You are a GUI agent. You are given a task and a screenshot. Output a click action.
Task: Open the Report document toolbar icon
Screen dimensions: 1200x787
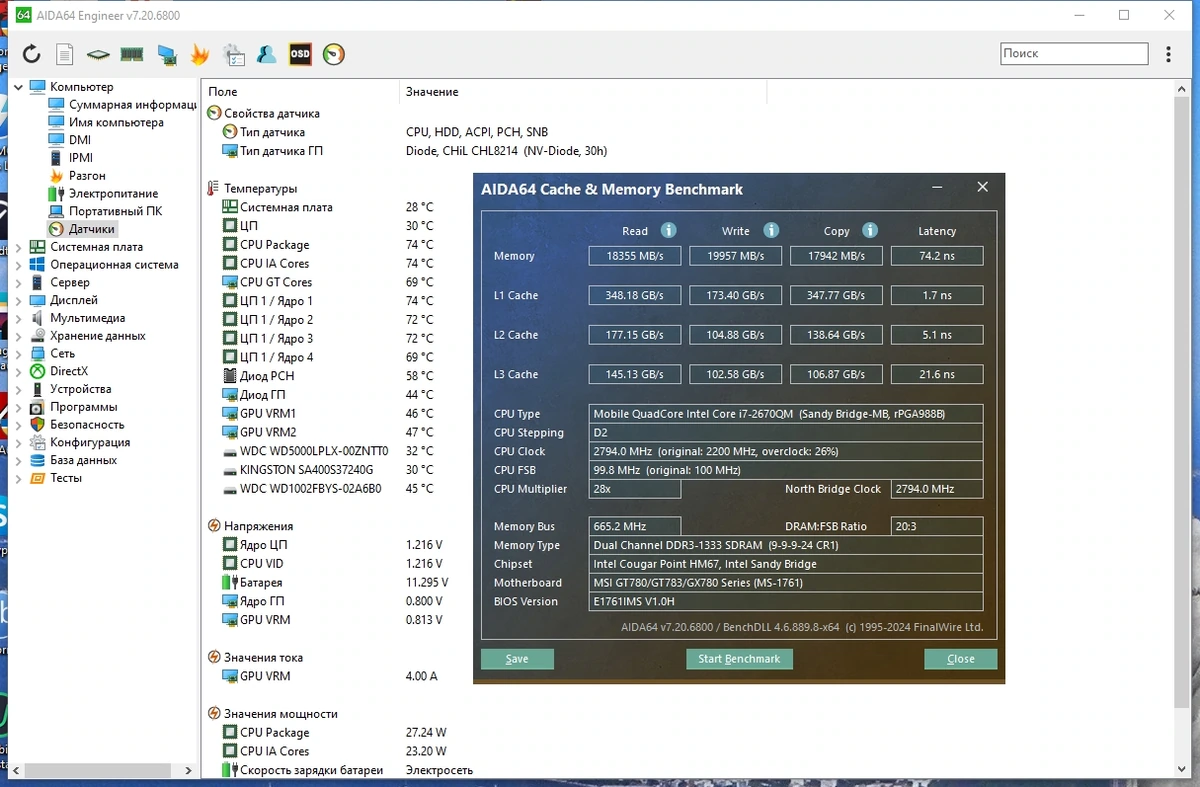pyautogui.click(x=64, y=54)
